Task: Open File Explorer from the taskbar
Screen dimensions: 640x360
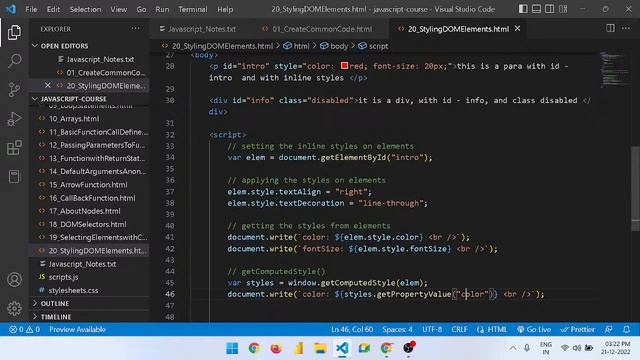Action: pyautogui.click(x=320, y=348)
